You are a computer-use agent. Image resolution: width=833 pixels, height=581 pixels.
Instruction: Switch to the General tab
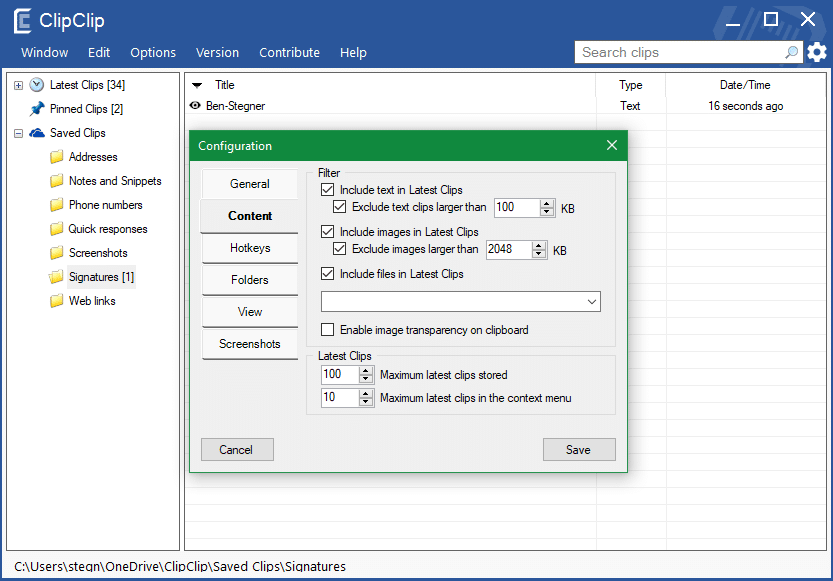250,184
